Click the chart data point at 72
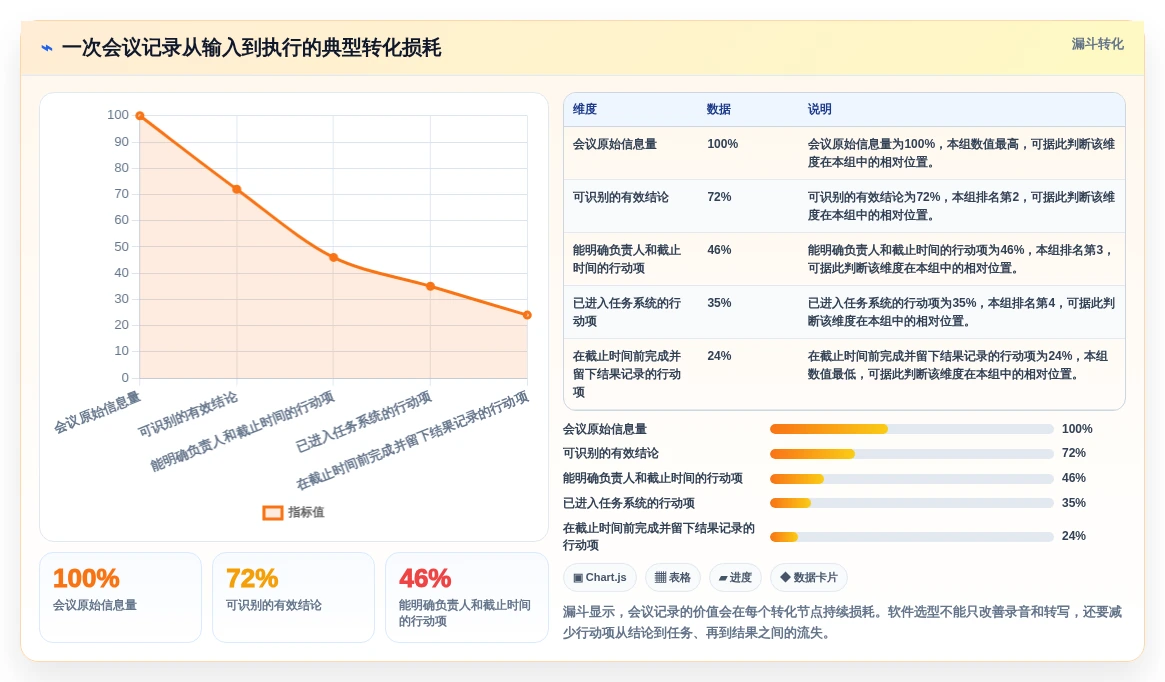Screen dimensions: 1165x682 (237, 189)
